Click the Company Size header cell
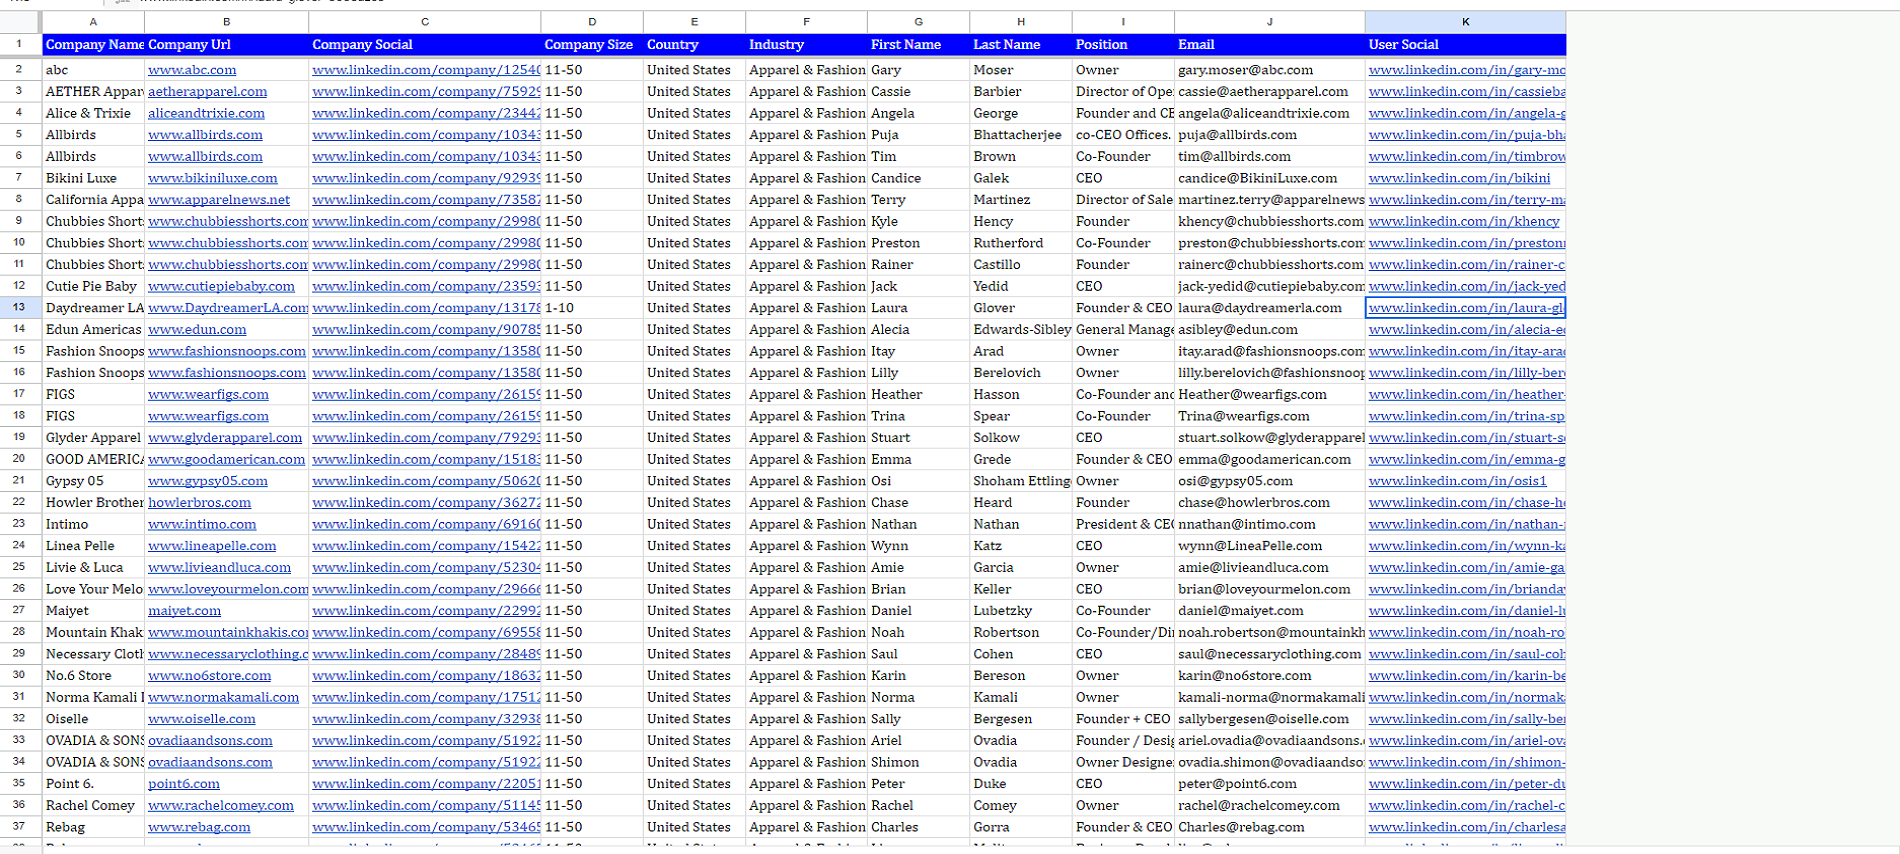 tap(592, 45)
